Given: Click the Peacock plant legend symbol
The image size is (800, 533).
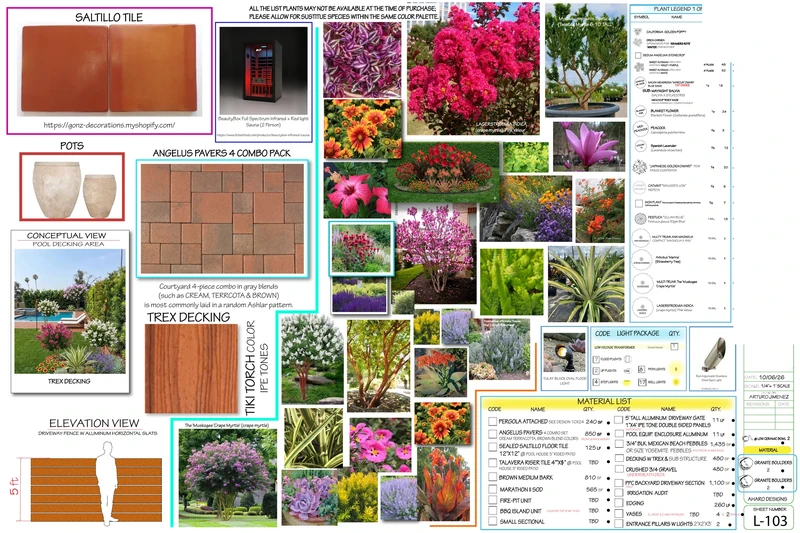Looking at the screenshot, I should 640,129.
